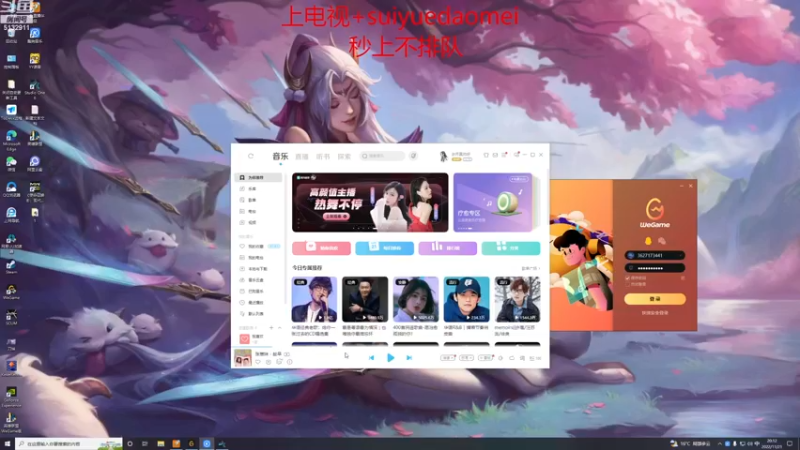Click the green grid shortcut button
The image size is (800, 450).
click(x=511, y=248)
